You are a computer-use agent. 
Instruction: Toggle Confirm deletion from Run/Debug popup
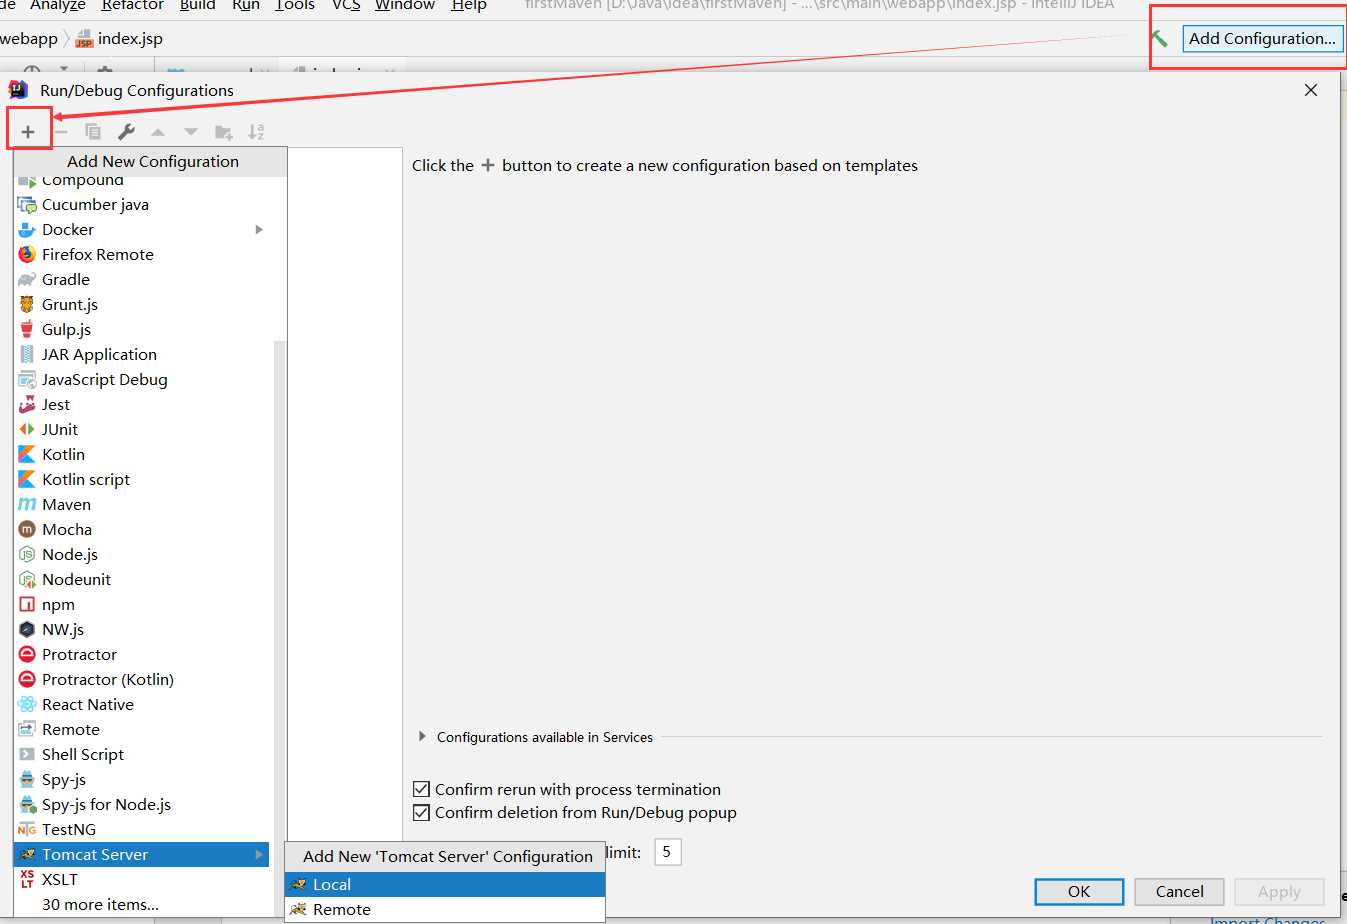422,812
